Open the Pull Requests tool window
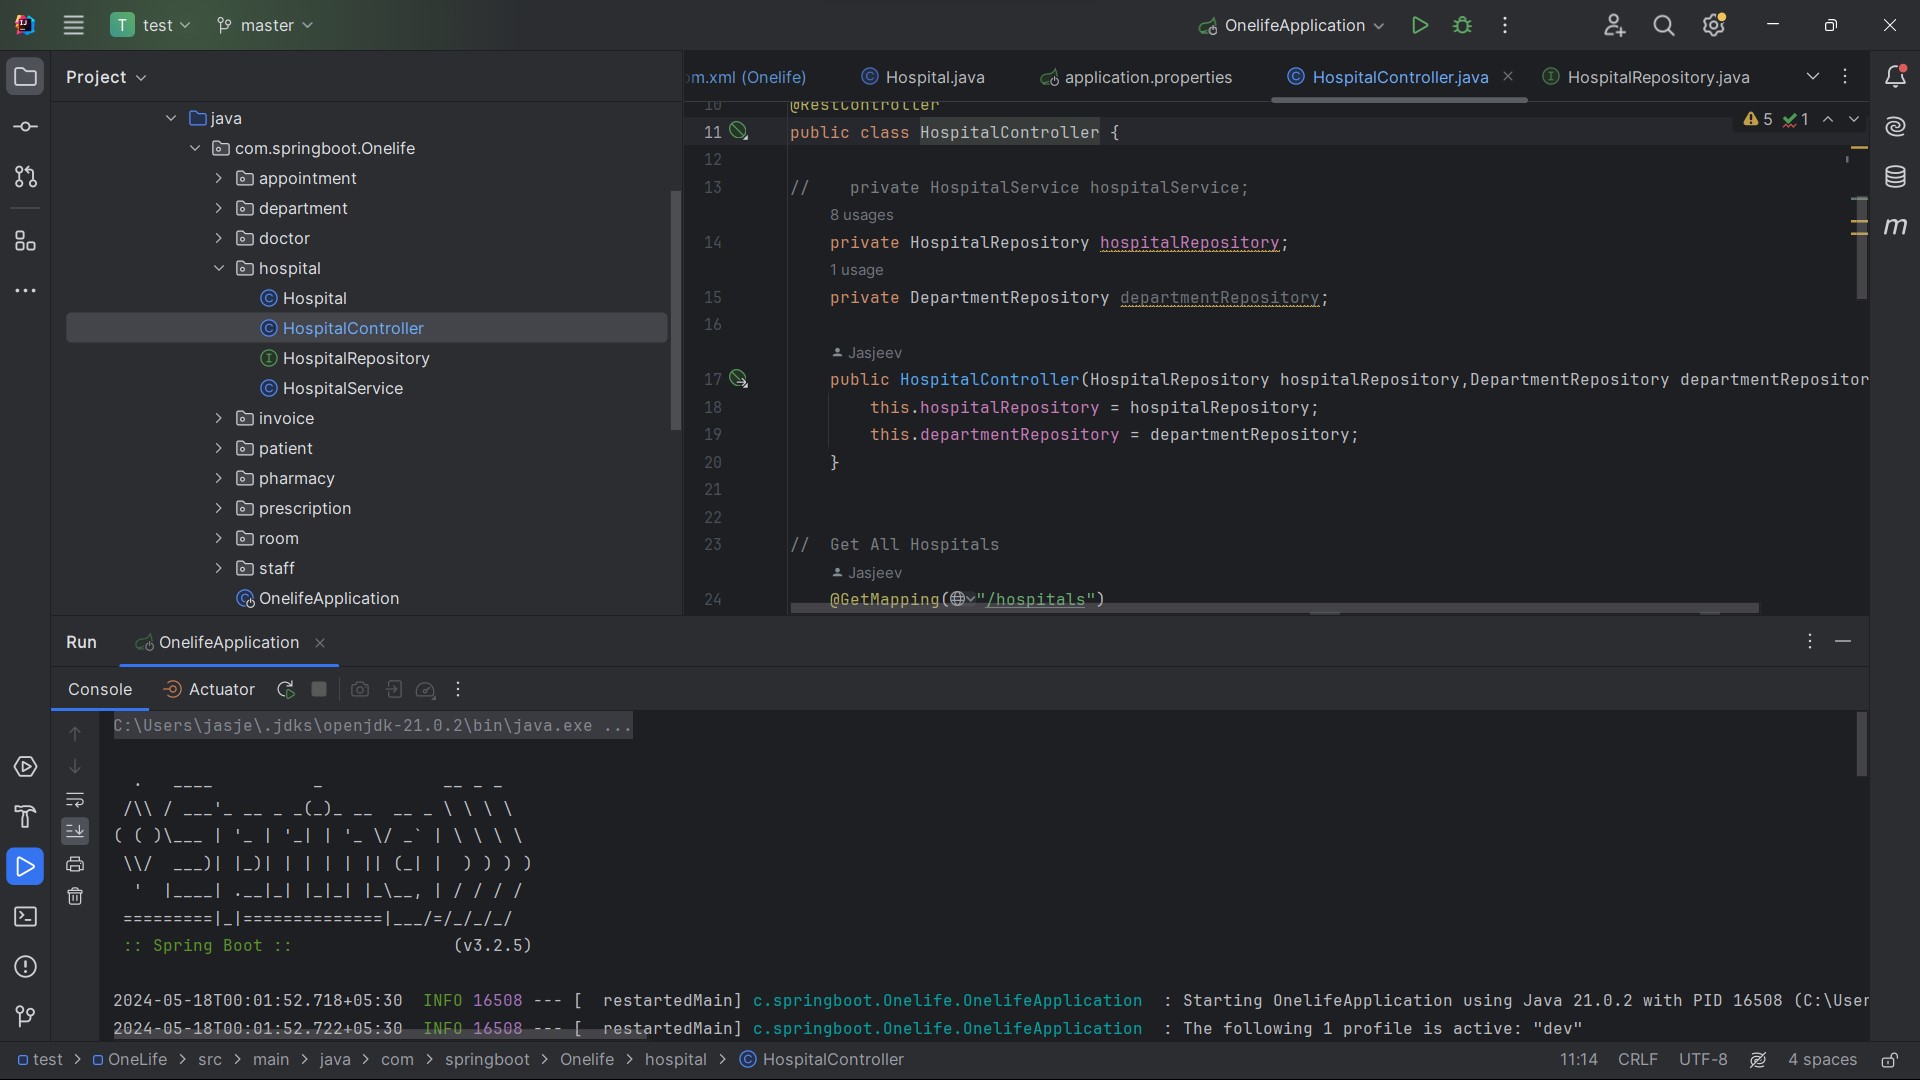 26,177
